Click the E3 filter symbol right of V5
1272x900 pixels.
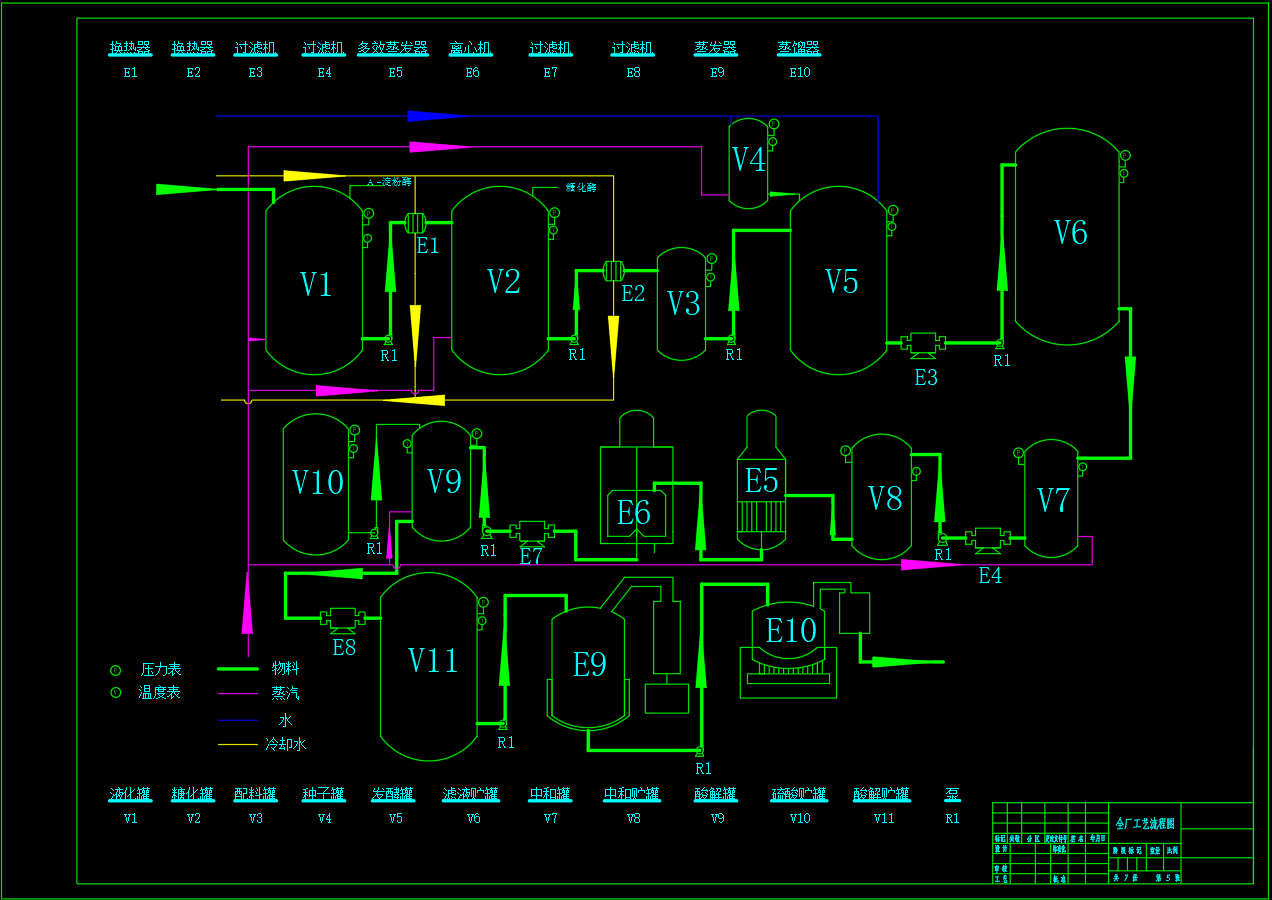pos(922,344)
